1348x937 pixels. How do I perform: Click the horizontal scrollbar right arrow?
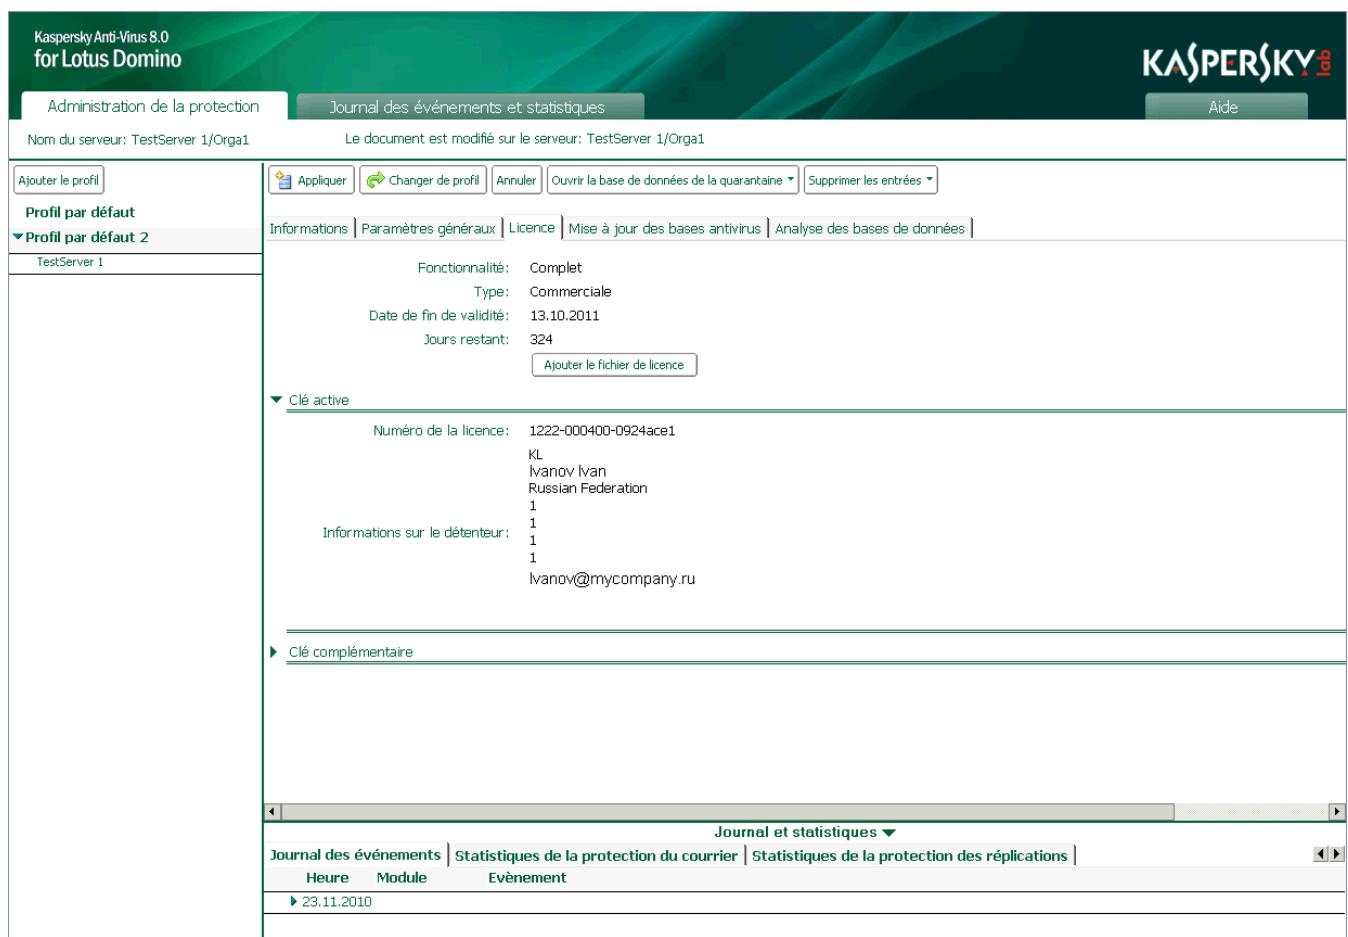click(1337, 812)
